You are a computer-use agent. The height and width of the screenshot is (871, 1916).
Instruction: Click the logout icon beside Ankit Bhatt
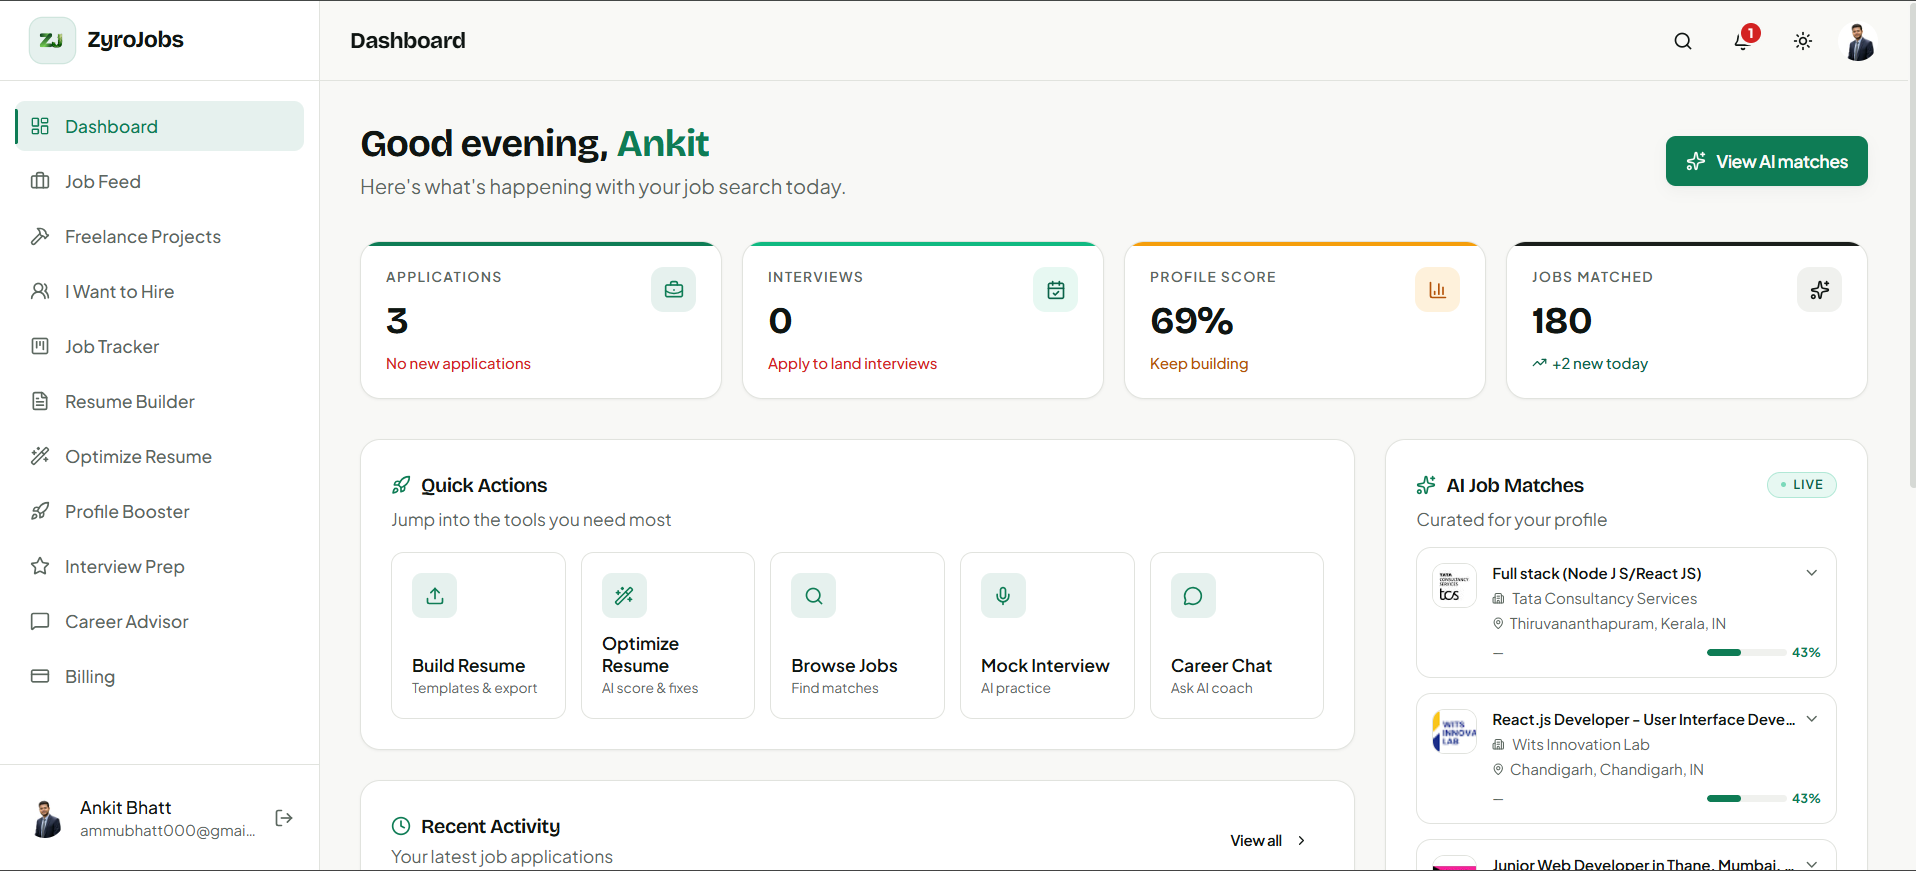[284, 818]
